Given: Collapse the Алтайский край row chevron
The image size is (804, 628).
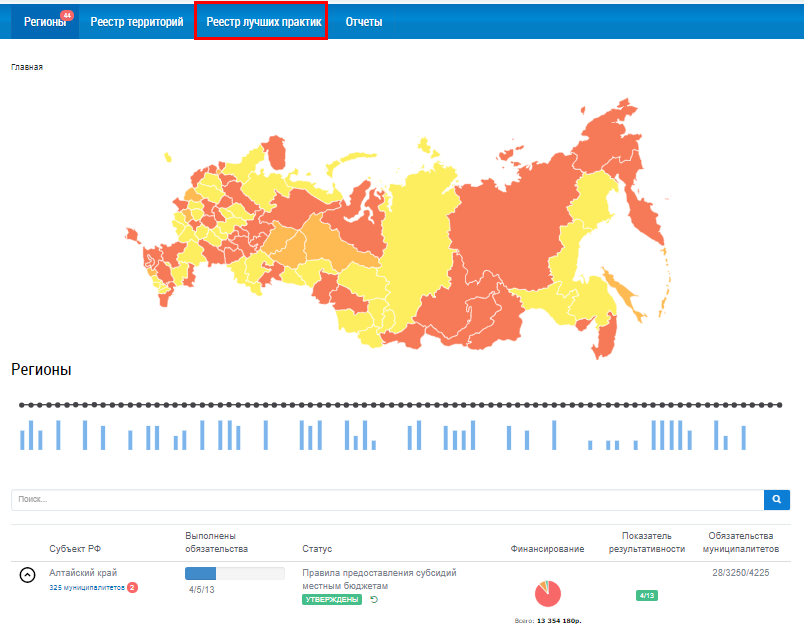Looking at the screenshot, I should coord(28,575).
